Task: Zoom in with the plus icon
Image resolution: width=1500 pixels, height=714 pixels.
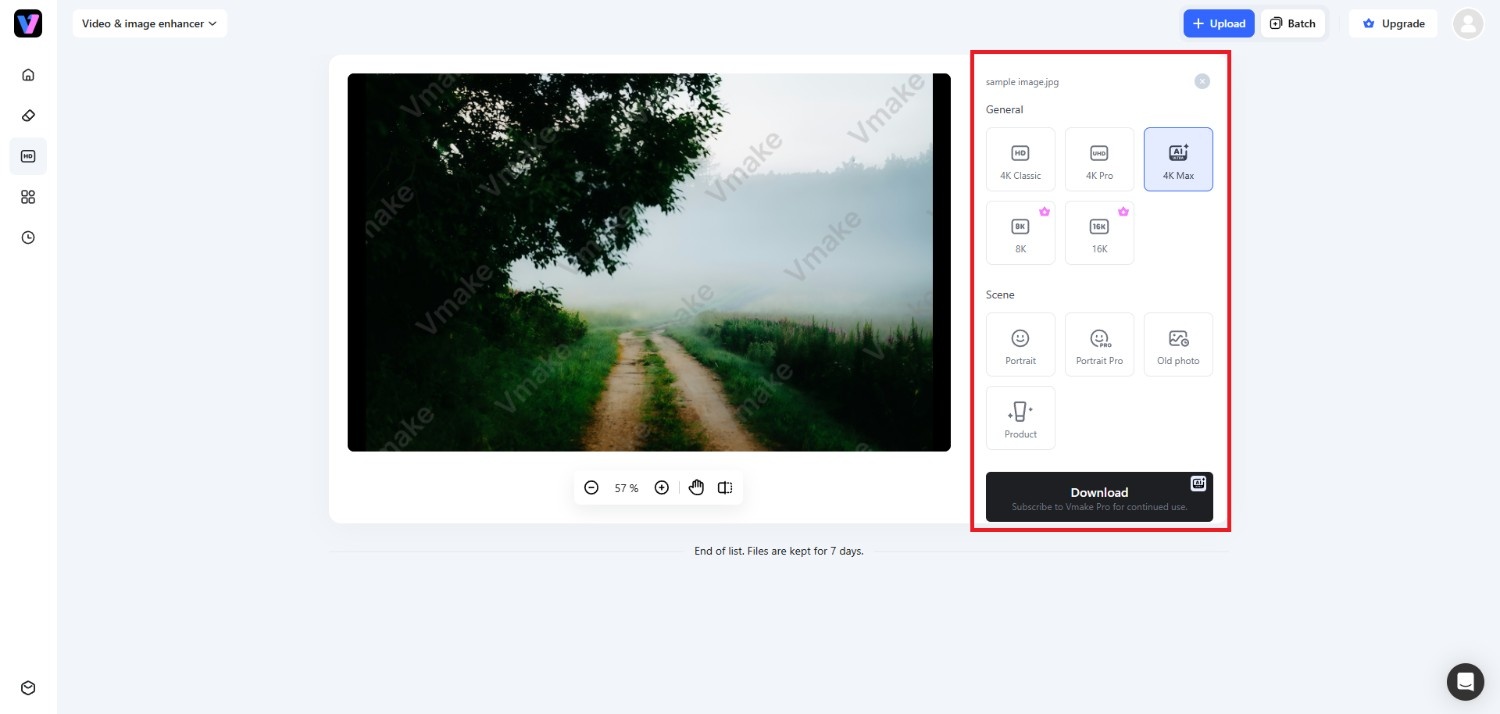Action: [661, 488]
